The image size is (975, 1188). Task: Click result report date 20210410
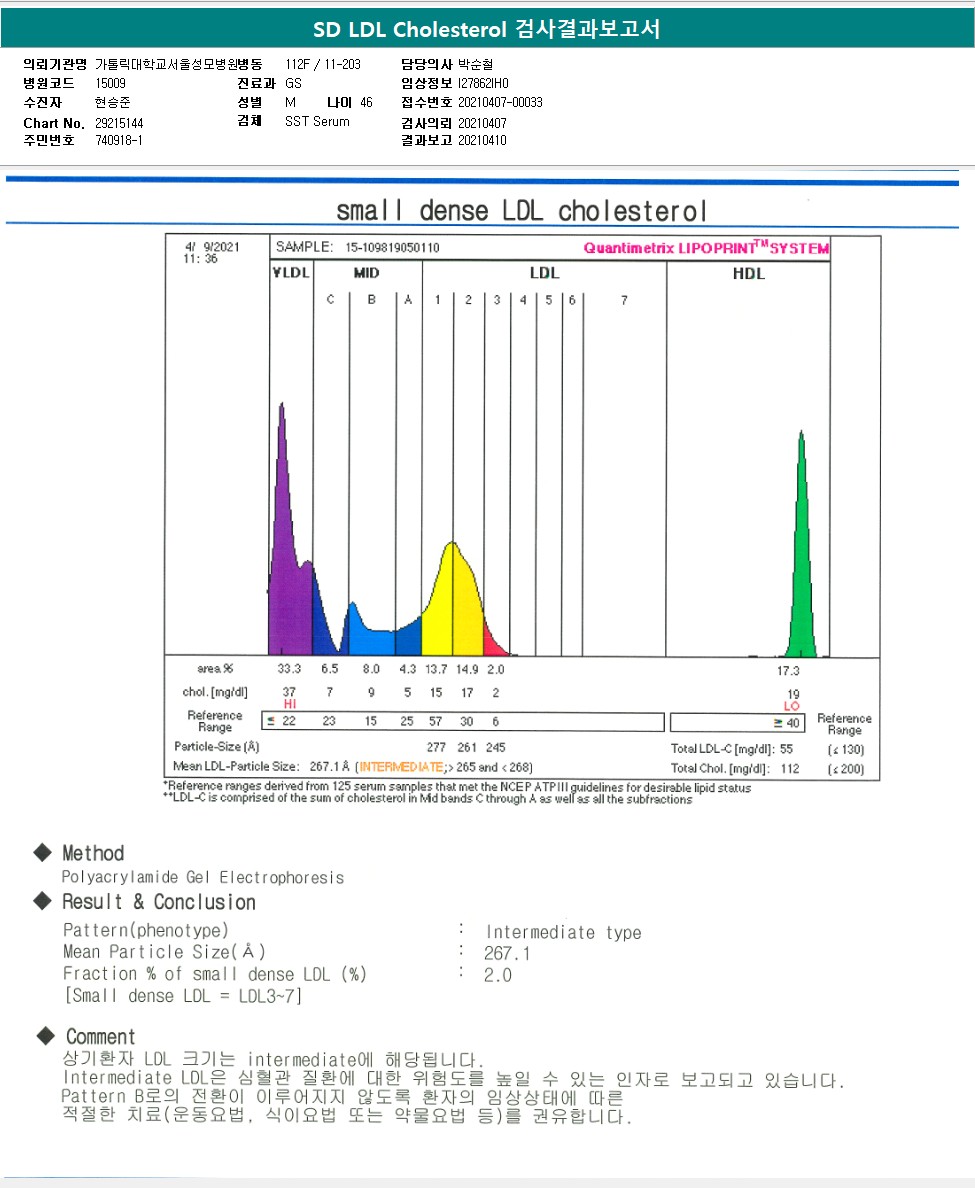[x=482, y=140]
